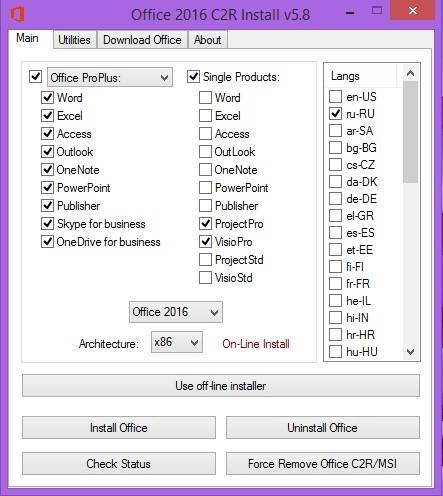Image resolution: width=443 pixels, height=496 pixels.
Task: Check the es-ES language
Action: coord(335,232)
